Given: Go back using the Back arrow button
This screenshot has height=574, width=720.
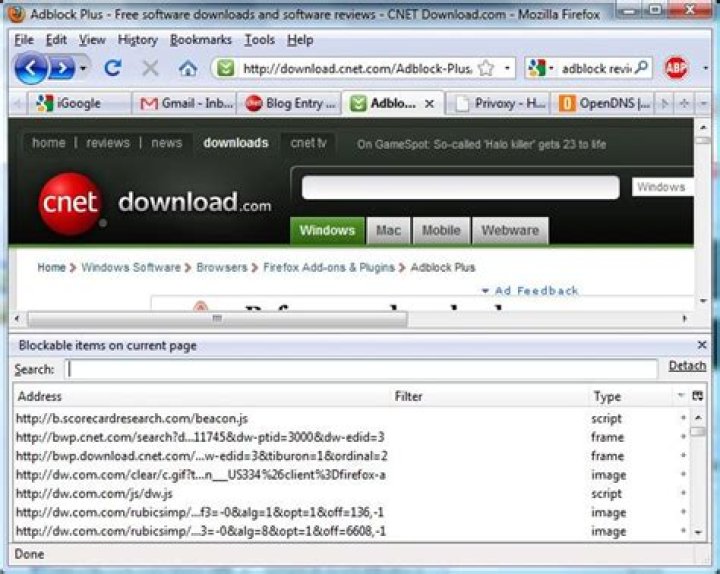Looking at the screenshot, I should [x=31, y=69].
